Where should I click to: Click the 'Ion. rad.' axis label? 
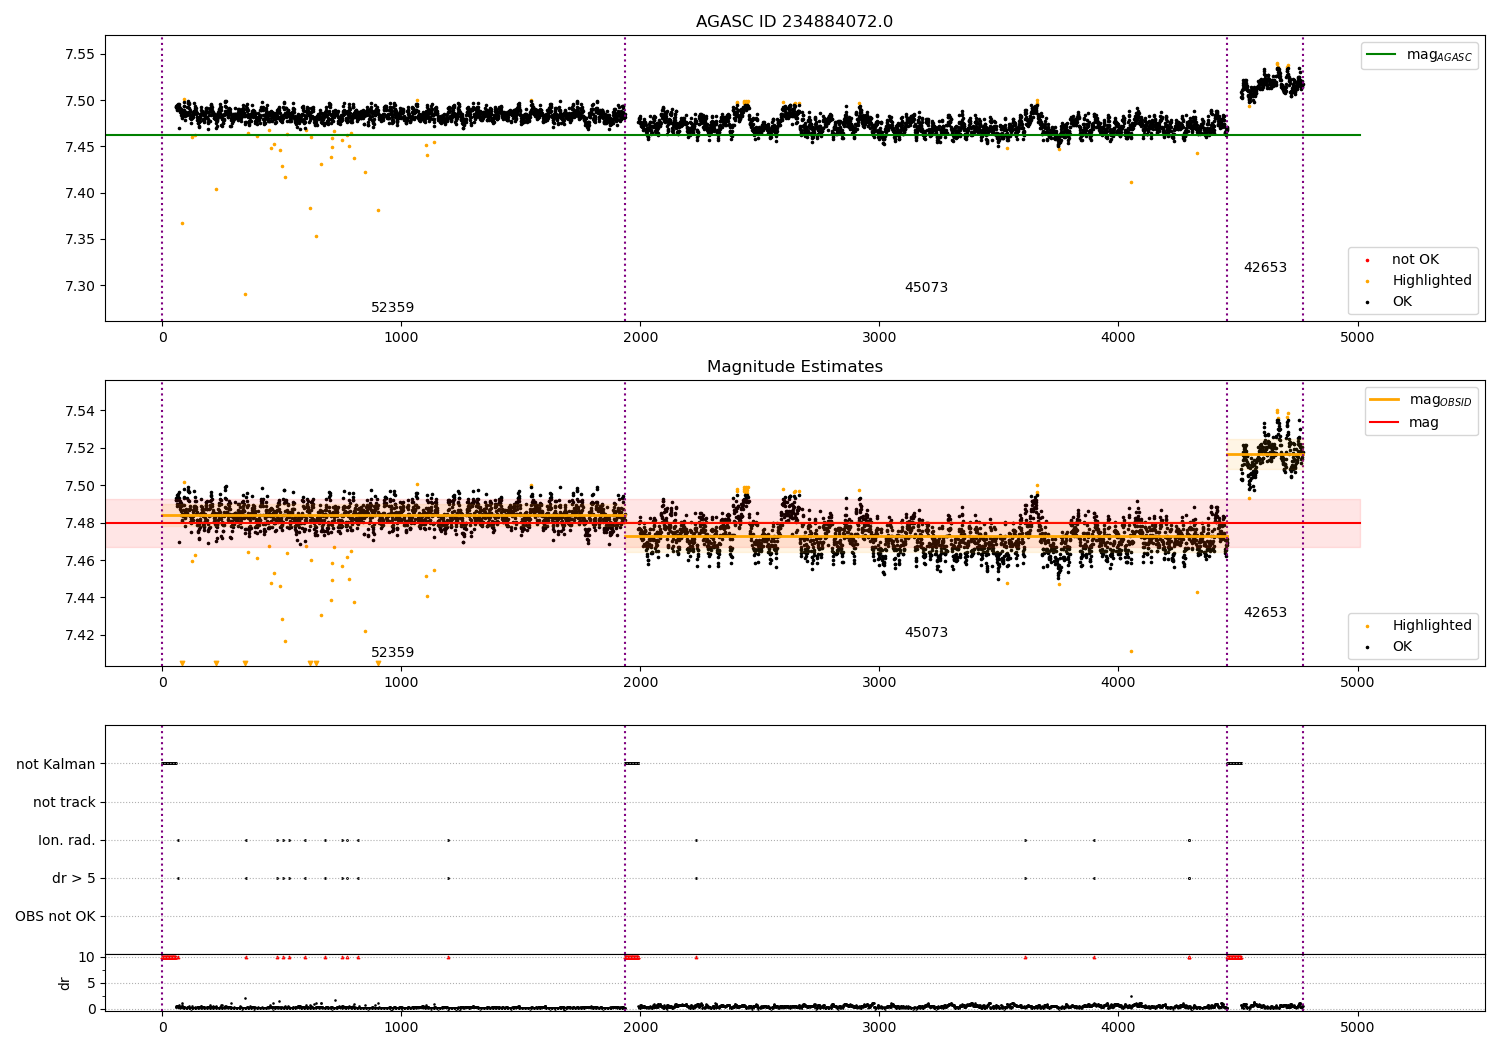pyautogui.click(x=67, y=840)
